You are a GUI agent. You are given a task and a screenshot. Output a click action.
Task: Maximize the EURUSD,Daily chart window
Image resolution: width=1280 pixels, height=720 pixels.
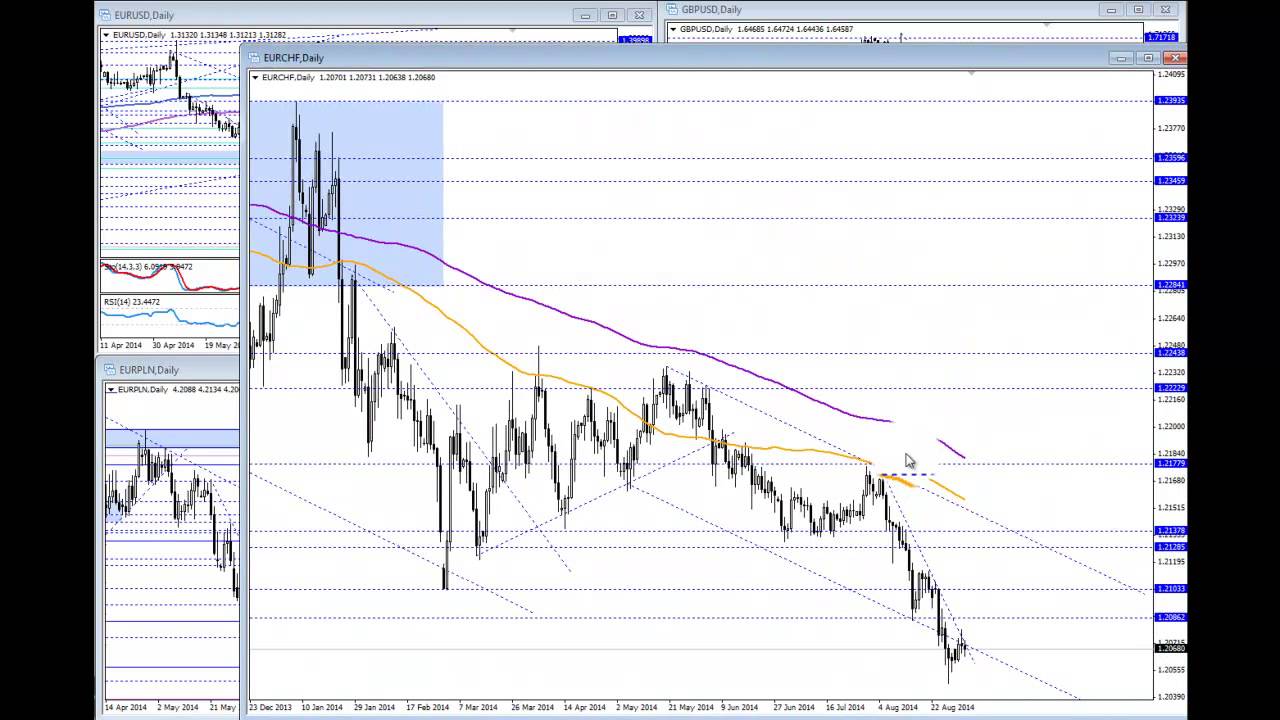coord(612,15)
